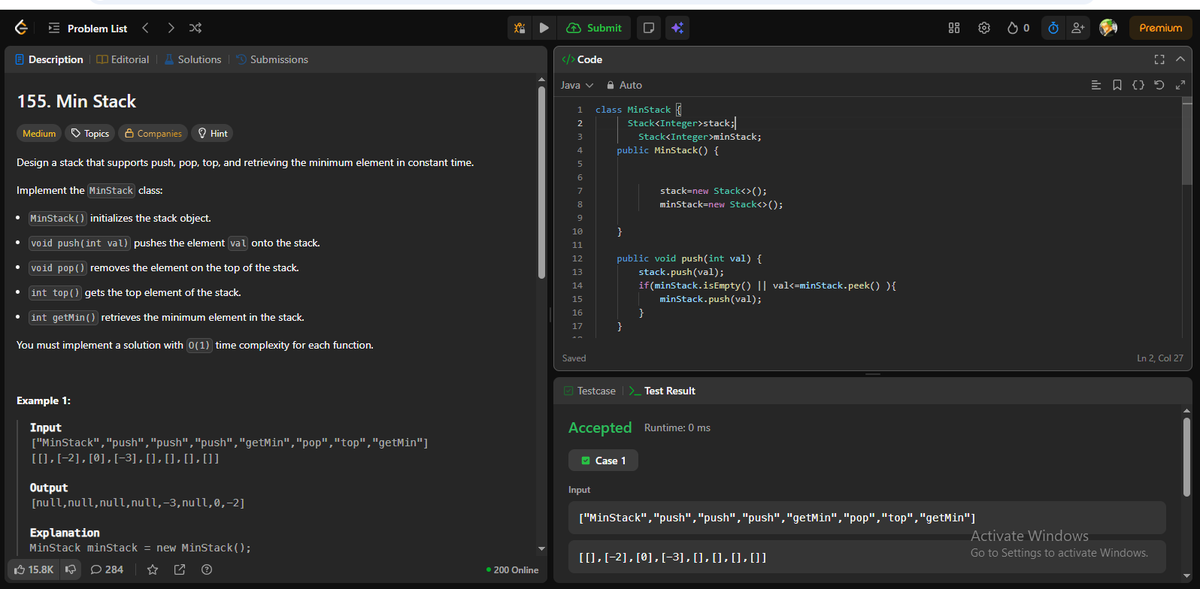The image size is (1200, 589).
Task: Click the Auto lock setting
Action: click(625, 85)
